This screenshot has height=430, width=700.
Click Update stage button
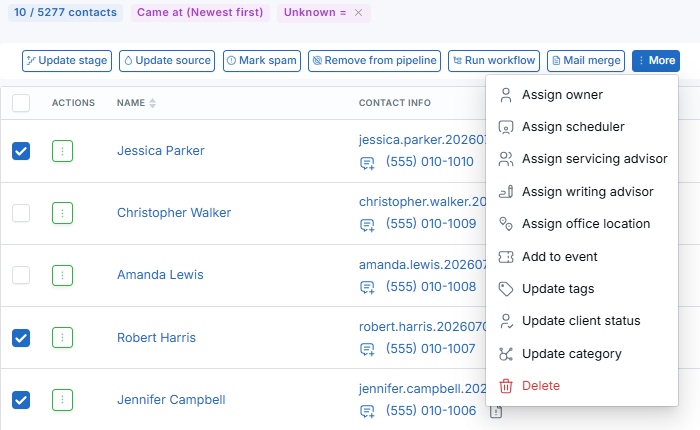[x=67, y=61]
